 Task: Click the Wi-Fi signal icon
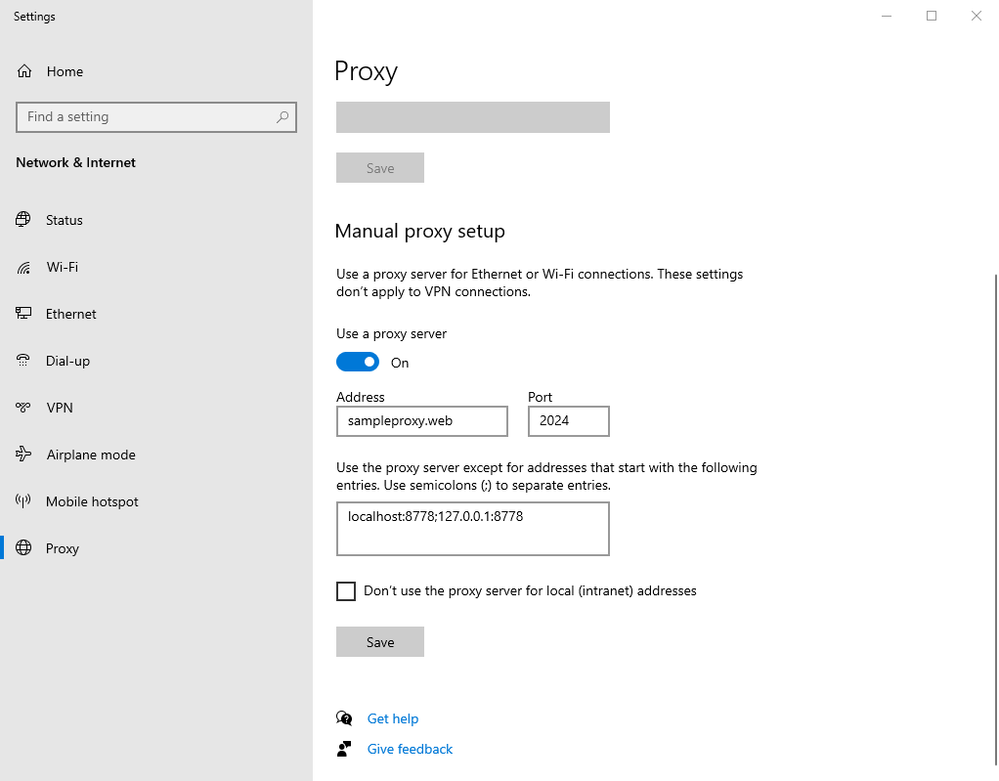point(24,267)
